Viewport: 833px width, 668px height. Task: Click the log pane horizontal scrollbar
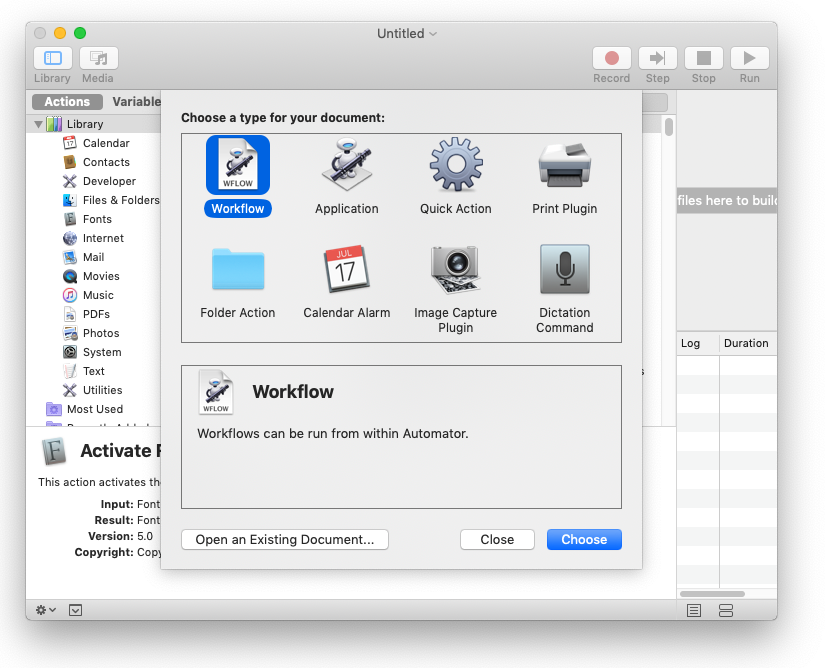(712, 594)
